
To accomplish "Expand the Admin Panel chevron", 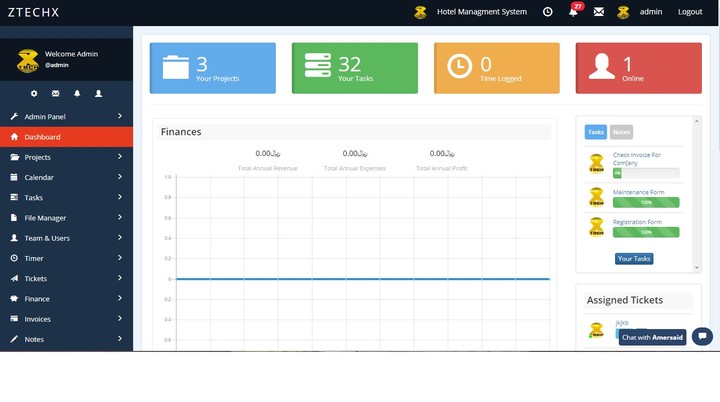I will pos(120,116).
